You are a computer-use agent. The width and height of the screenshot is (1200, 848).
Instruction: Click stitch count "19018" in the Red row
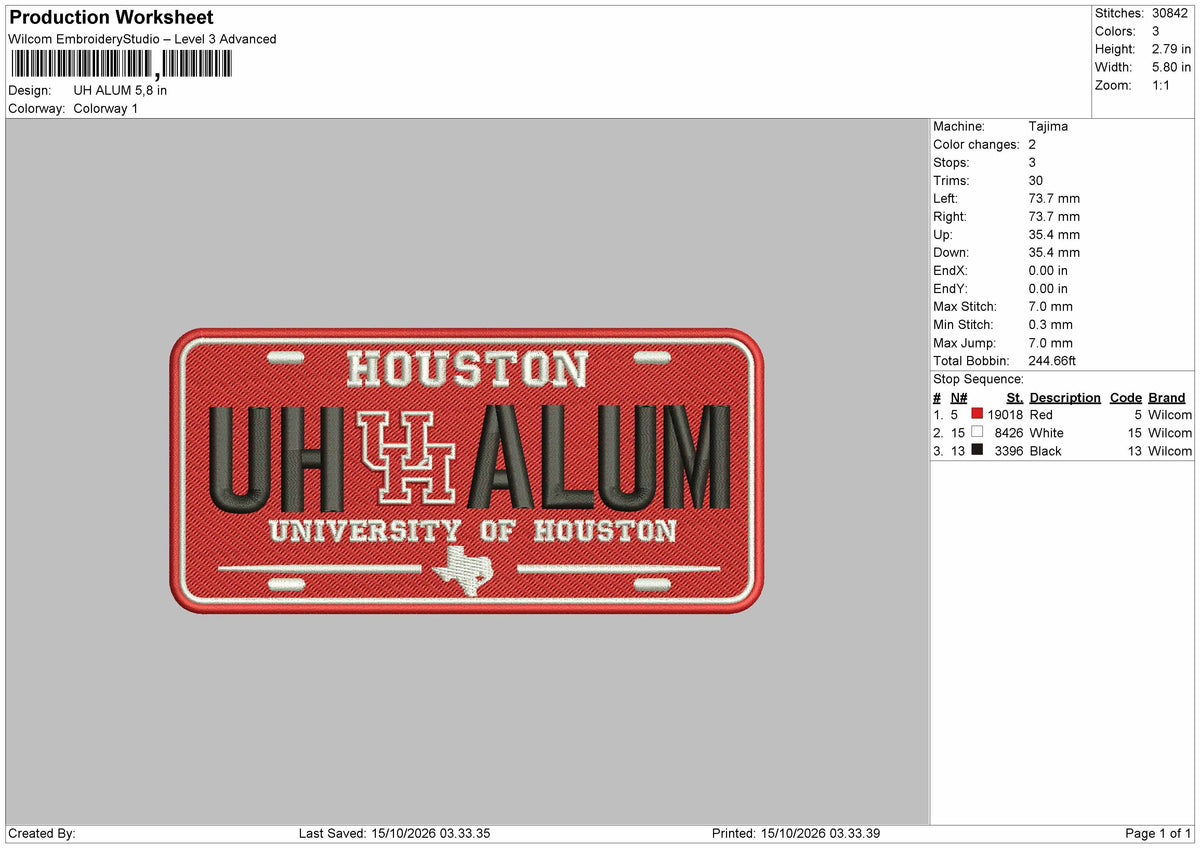coord(1005,414)
